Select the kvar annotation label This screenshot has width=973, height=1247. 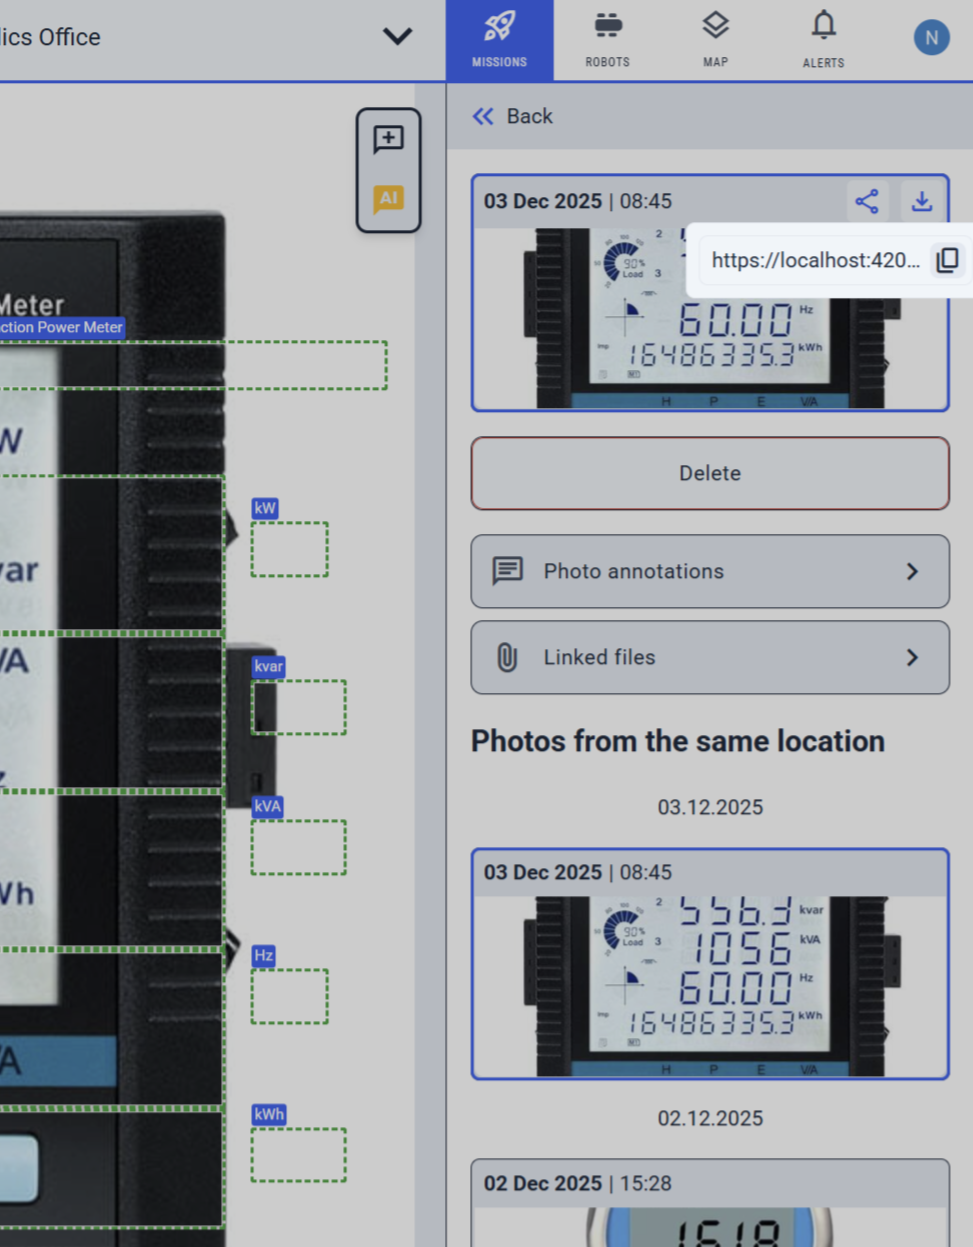268,666
